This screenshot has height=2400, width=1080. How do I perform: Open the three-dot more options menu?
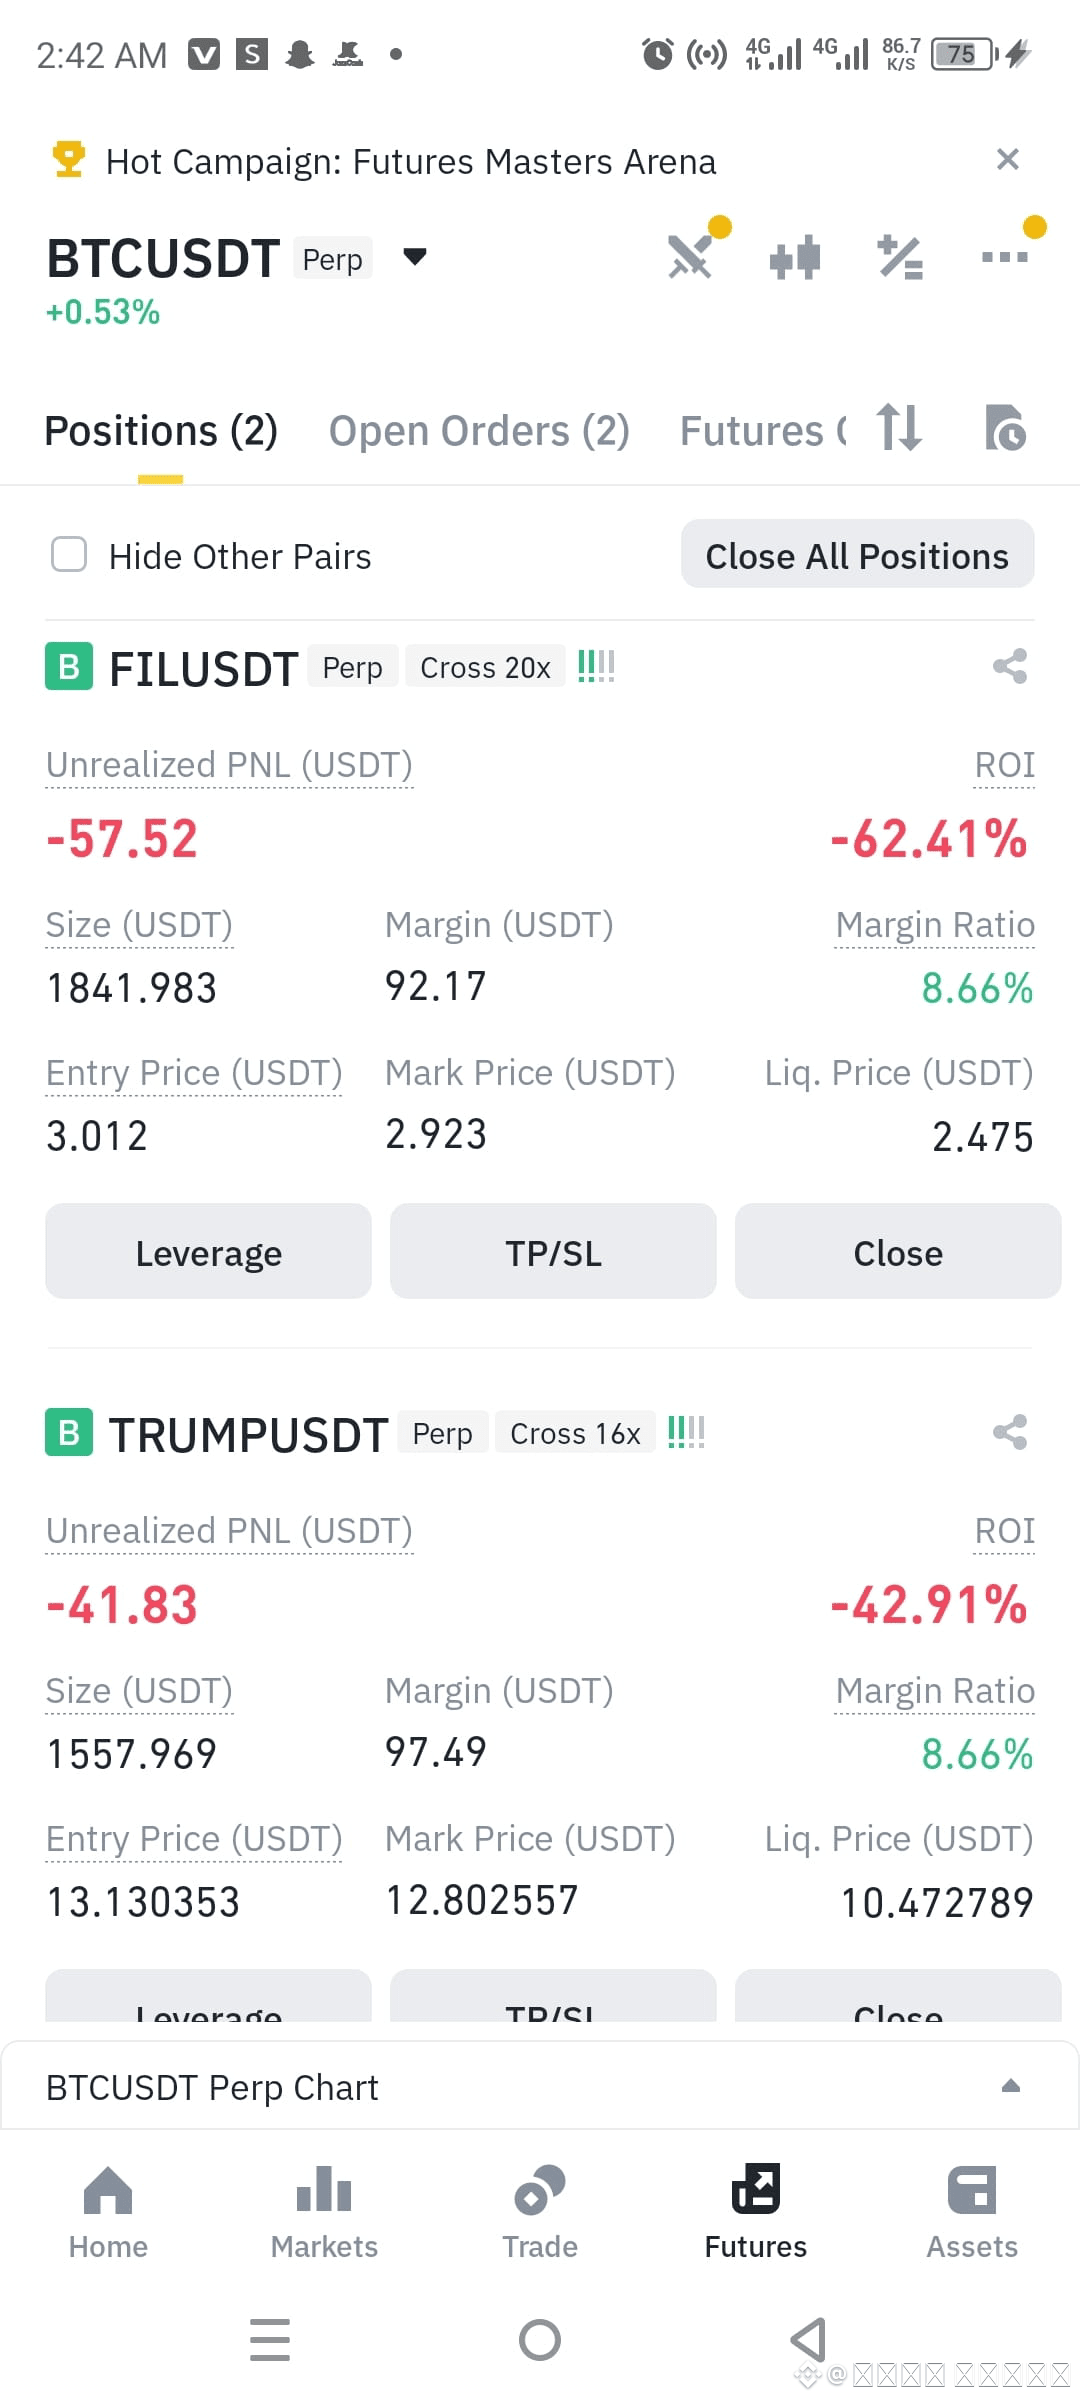pyautogui.click(x=1005, y=257)
